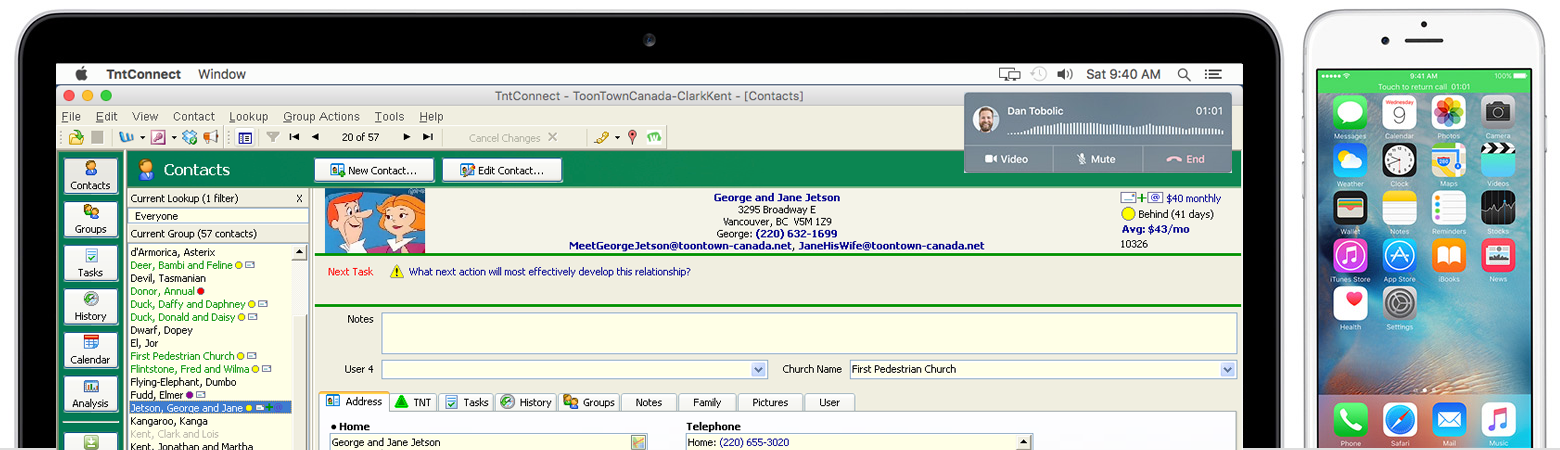This screenshot has width=1560, height=450.
Task: Open the Settings app on the iPhone
Action: (x=1399, y=303)
